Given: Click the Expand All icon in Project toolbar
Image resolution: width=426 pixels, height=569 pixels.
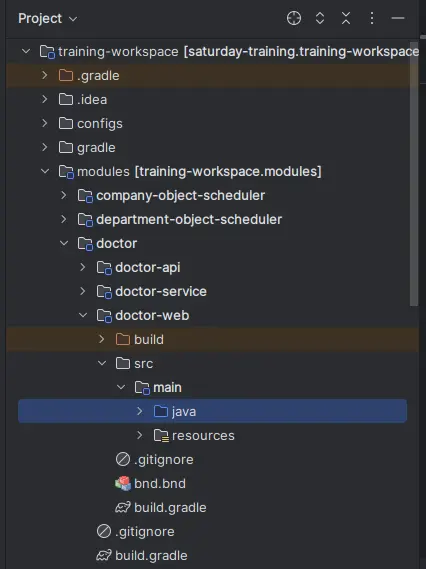Looking at the screenshot, I should (320, 18).
